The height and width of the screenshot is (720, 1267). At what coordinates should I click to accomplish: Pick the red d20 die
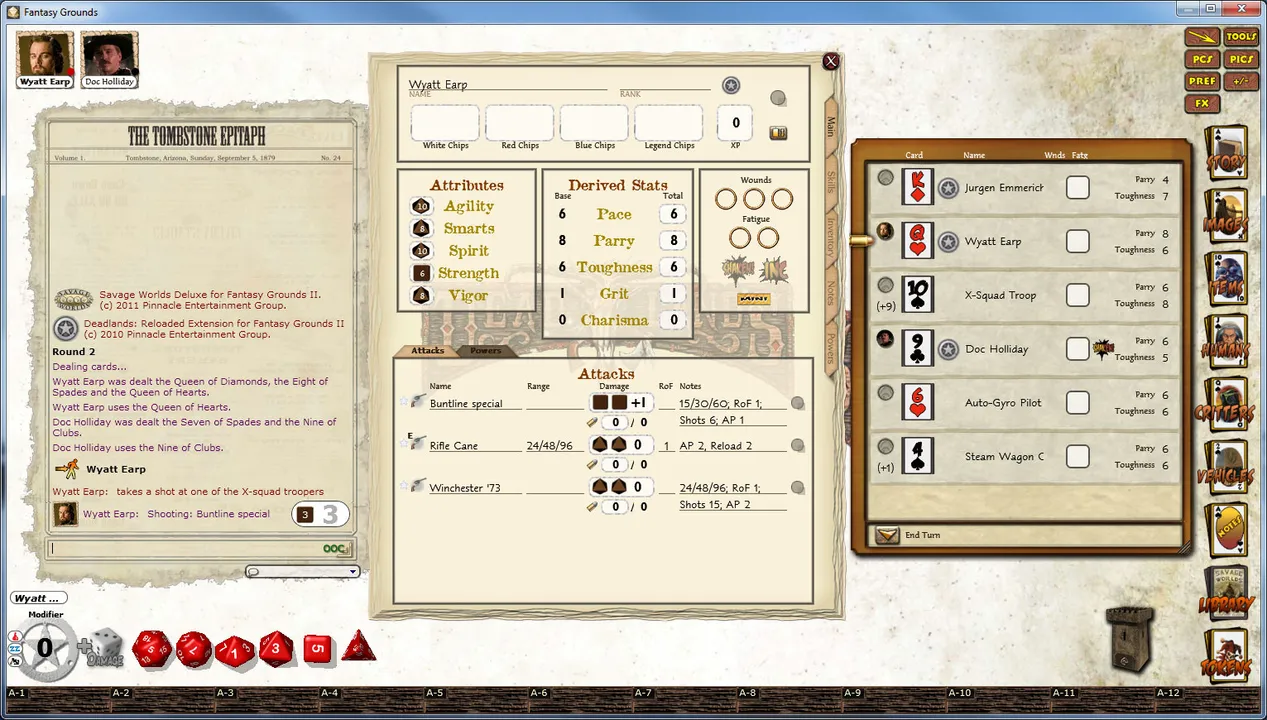pyautogui.click(x=153, y=648)
